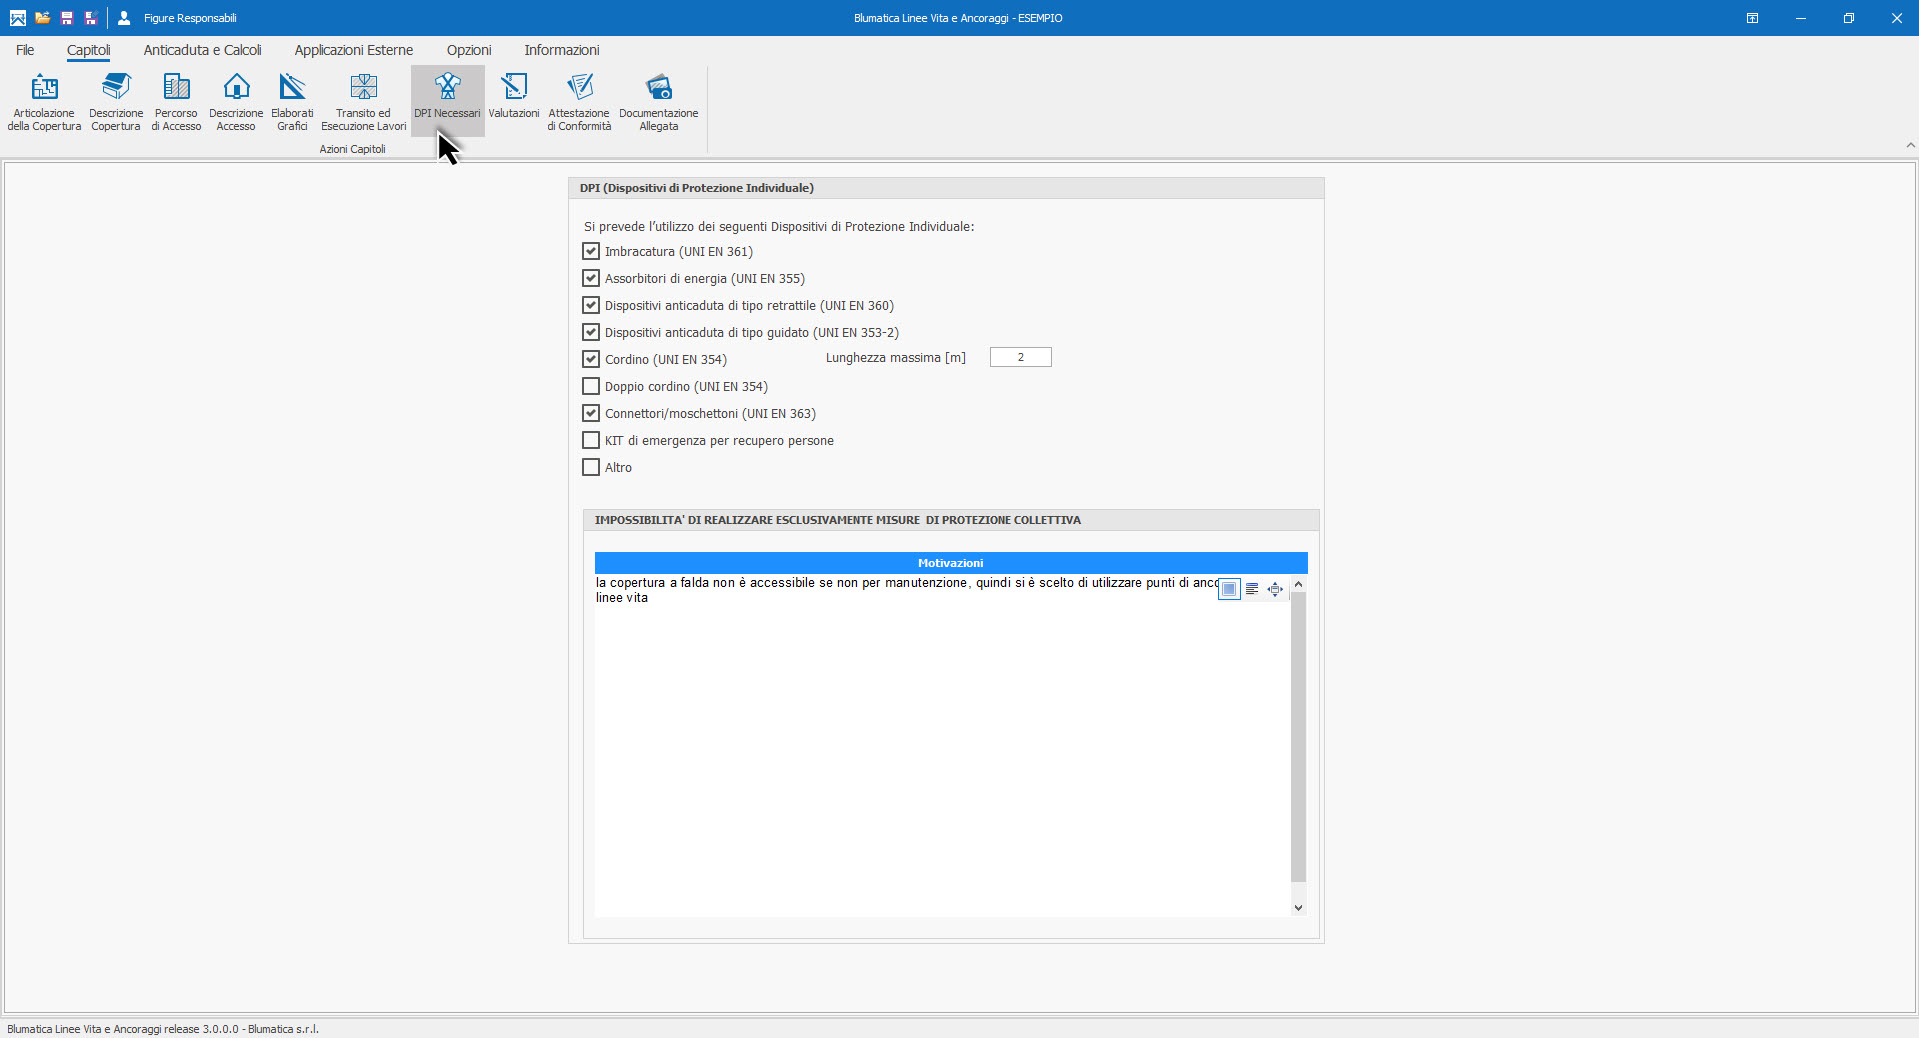1919x1038 pixels.
Task: Click the Lunghezza massima input field
Action: [1020, 357]
